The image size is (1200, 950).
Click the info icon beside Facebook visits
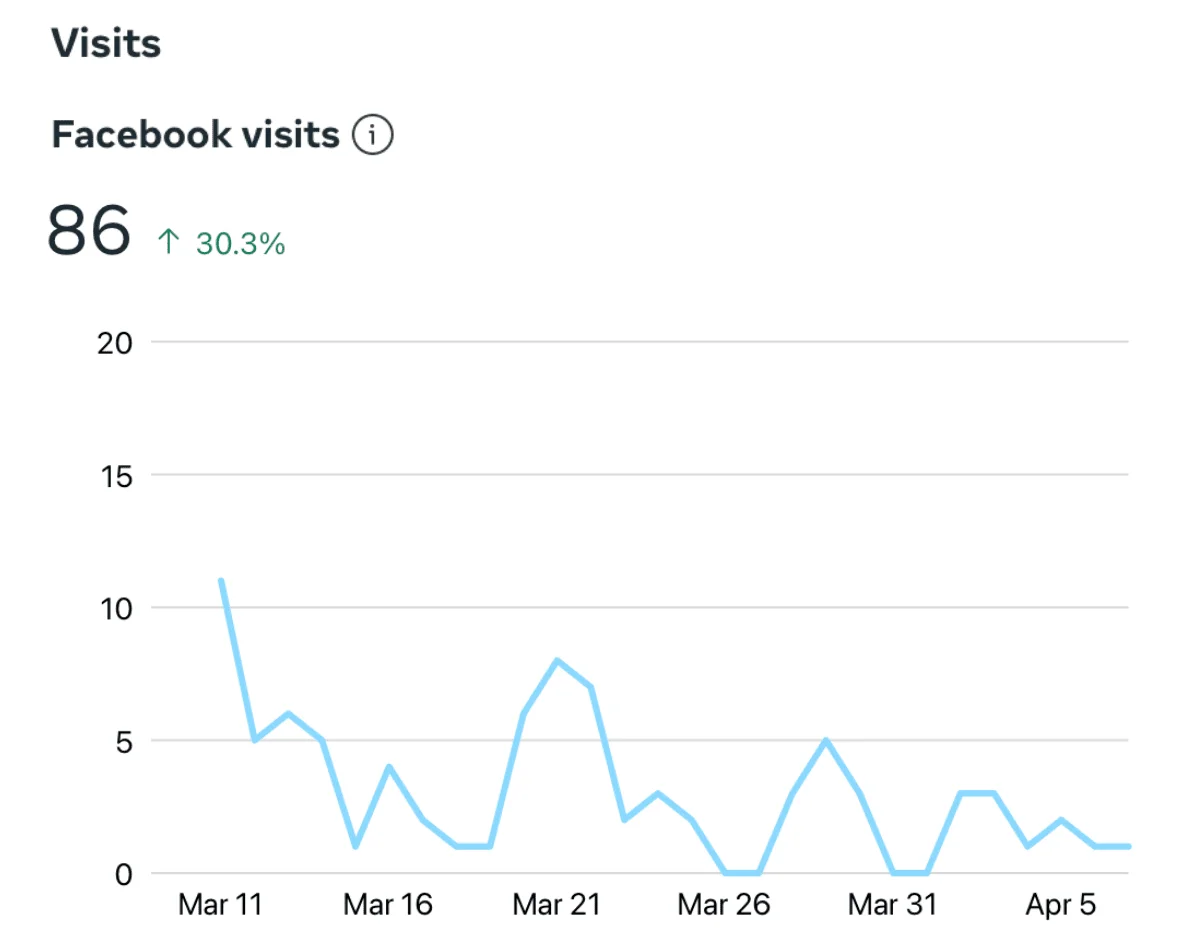[x=372, y=135]
